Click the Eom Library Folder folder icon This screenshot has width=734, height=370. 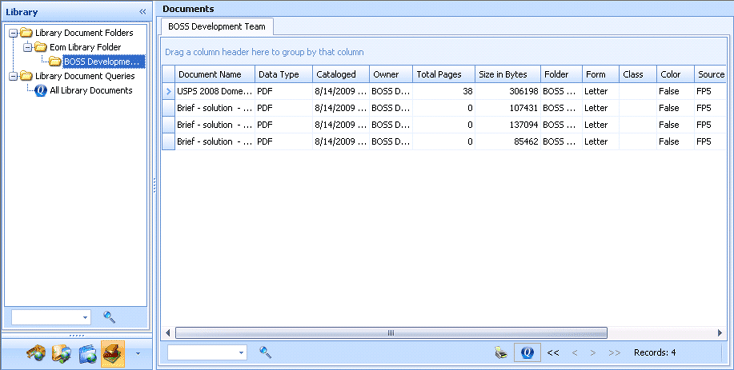tap(41, 47)
